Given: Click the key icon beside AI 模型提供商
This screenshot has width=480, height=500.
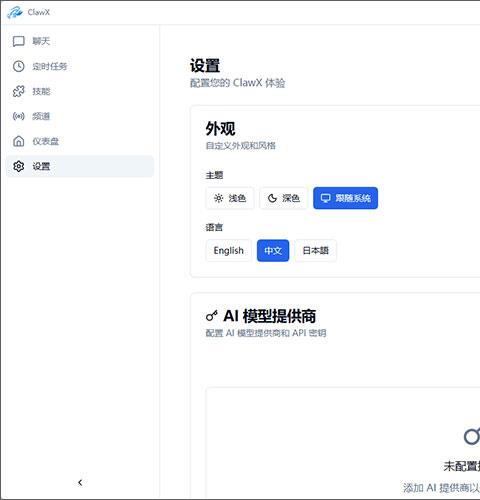Looking at the screenshot, I should coord(212,316).
